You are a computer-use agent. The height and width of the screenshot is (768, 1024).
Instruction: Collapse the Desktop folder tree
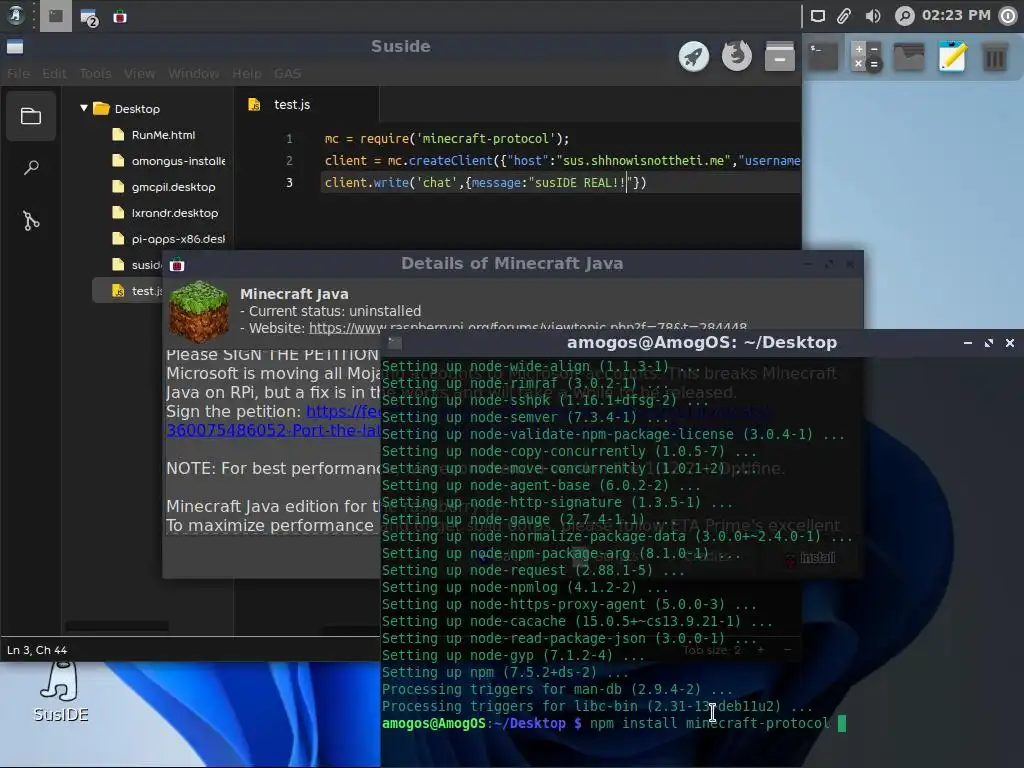[84, 108]
